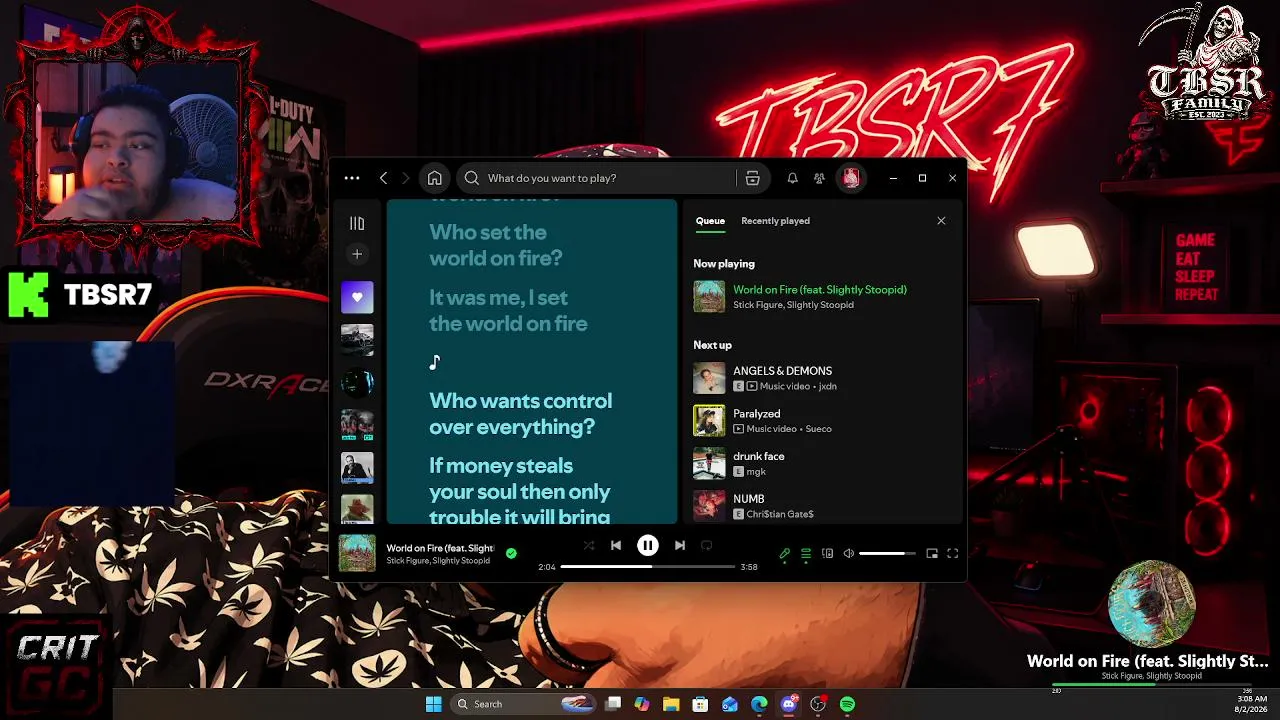Open the Spotify miniplayer
This screenshot has height=720, width=1280.
pos(932,553)
